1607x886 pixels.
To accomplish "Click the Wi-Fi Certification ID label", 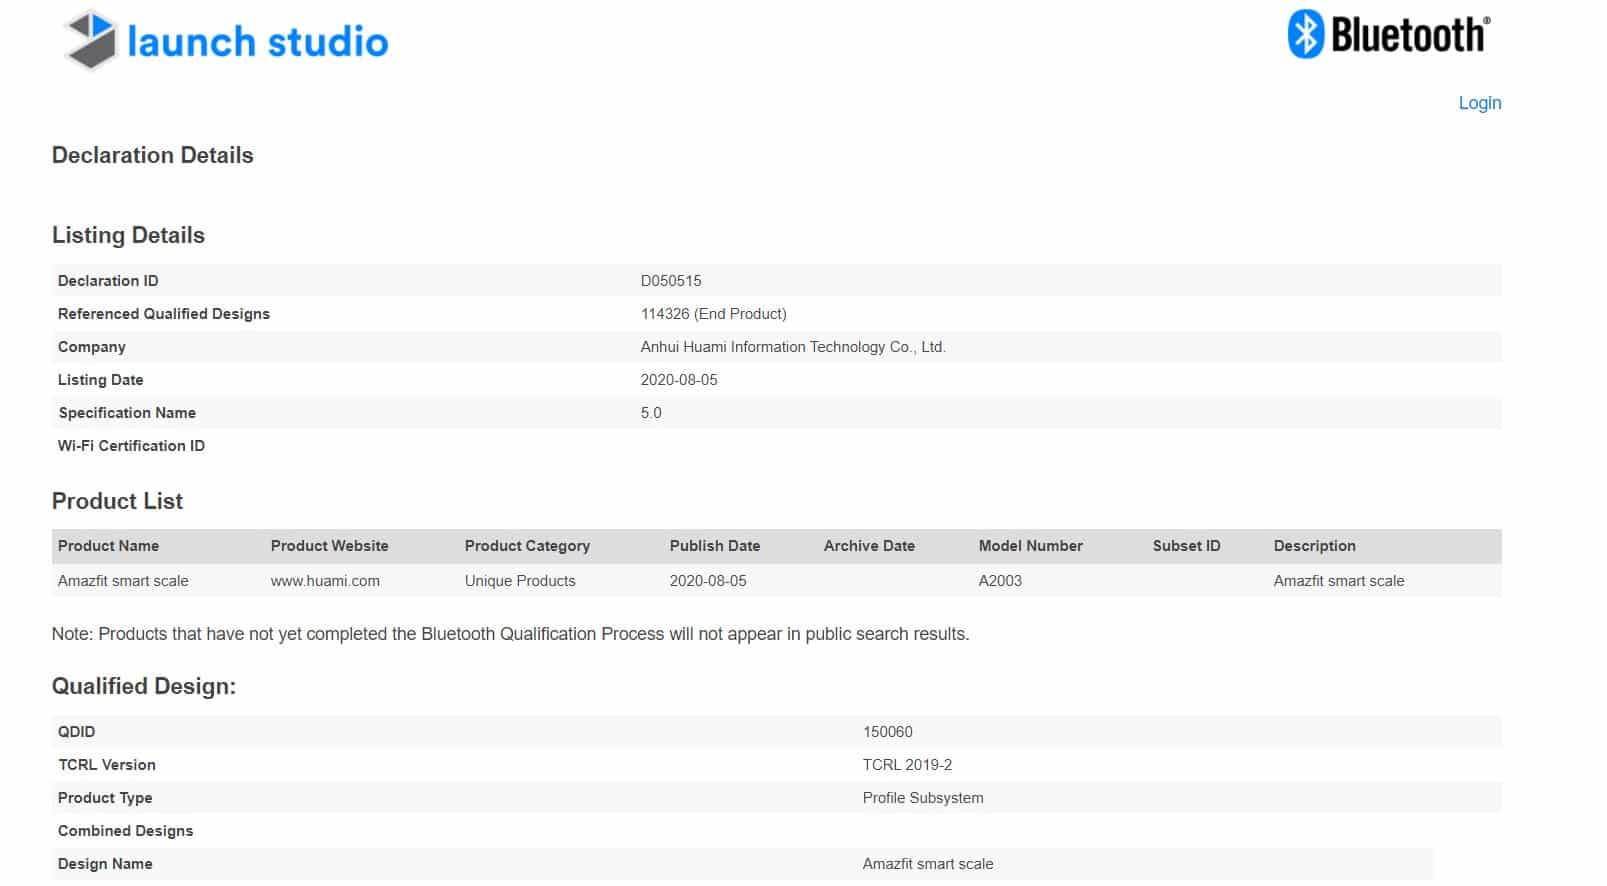I will click(131, 446).
